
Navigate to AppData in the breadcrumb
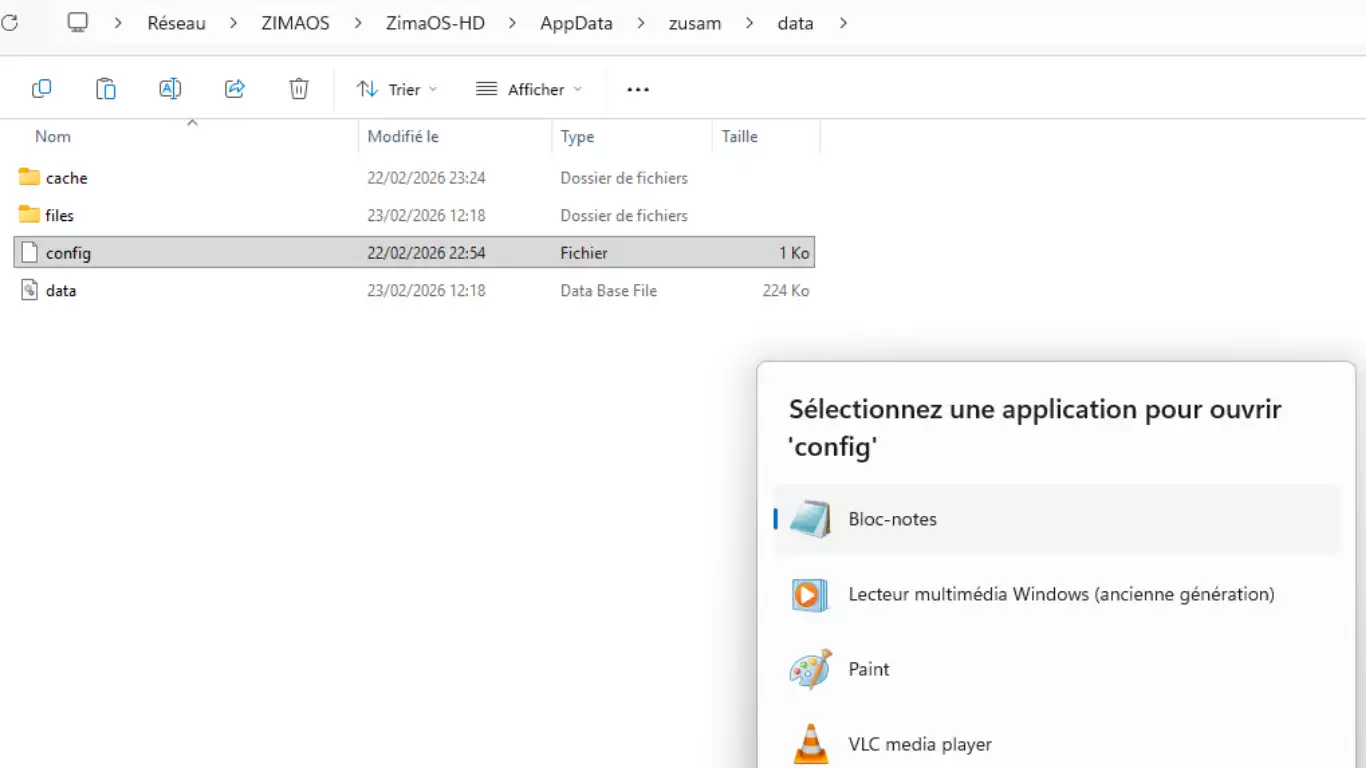tap(576, 23)
